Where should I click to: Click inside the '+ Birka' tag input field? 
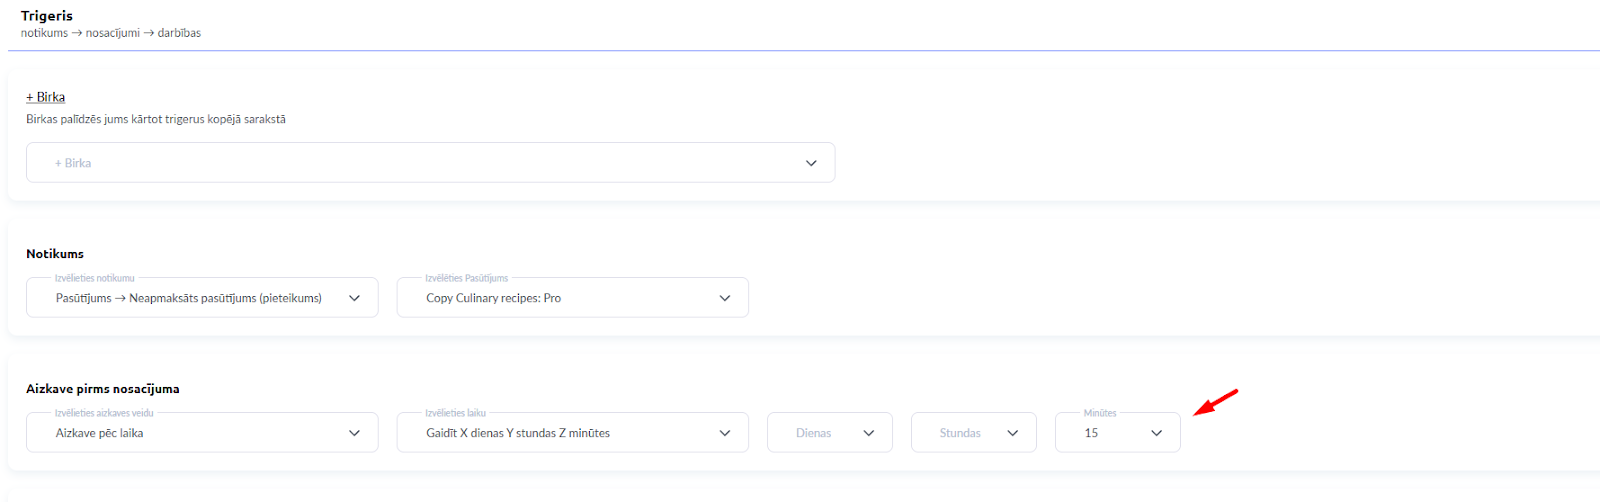click(x=400, y=163)
